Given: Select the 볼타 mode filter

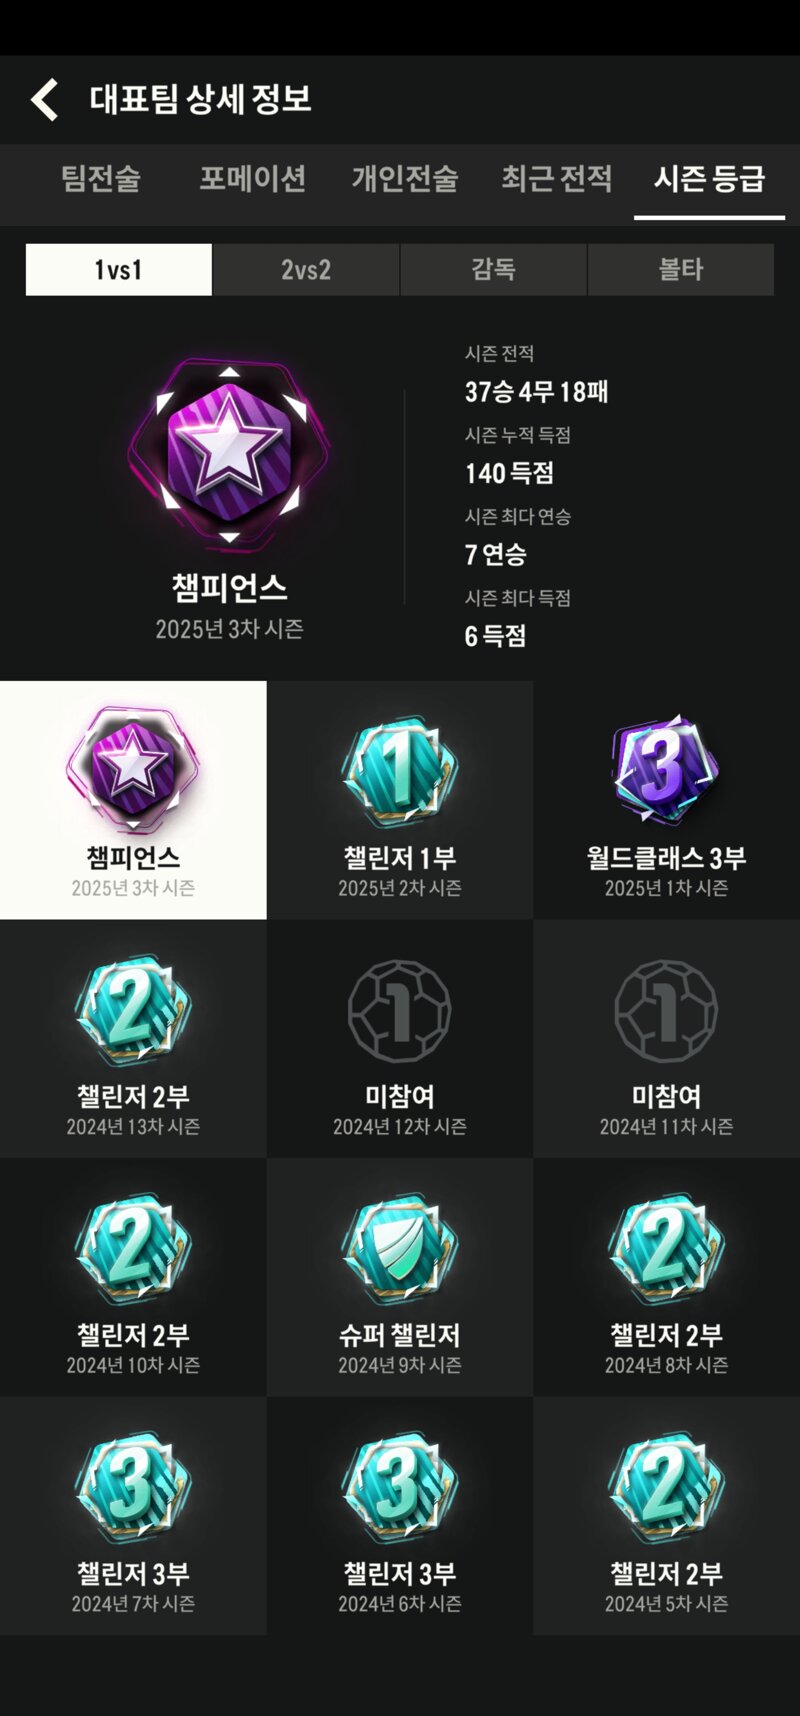Looking at the screenshot, I should (x=681, y=269).
